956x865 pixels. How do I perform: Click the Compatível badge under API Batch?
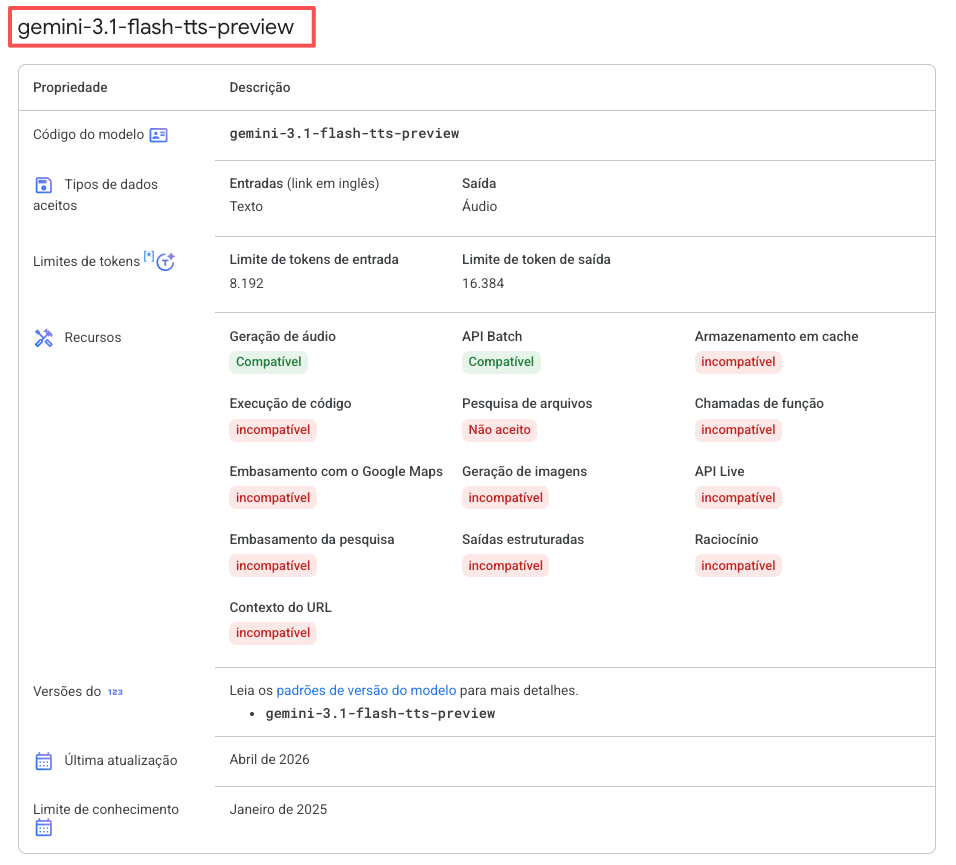tap(501, 362)
